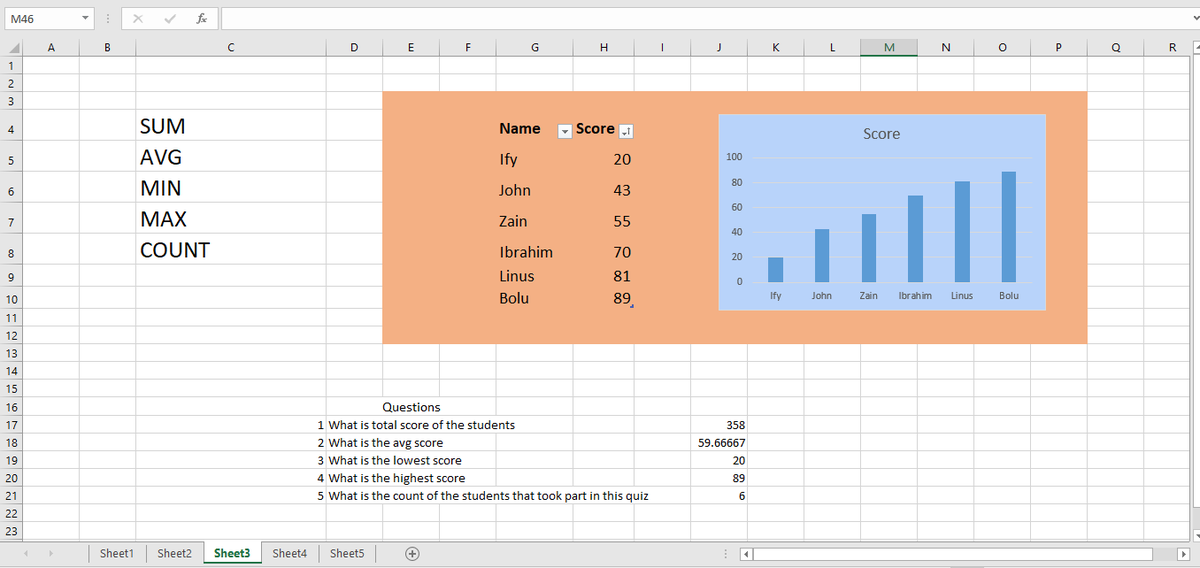Click the answer cell showing 358
Image resolution: width=1200 pixels, height=568 pixels.
tap(721, 425)
